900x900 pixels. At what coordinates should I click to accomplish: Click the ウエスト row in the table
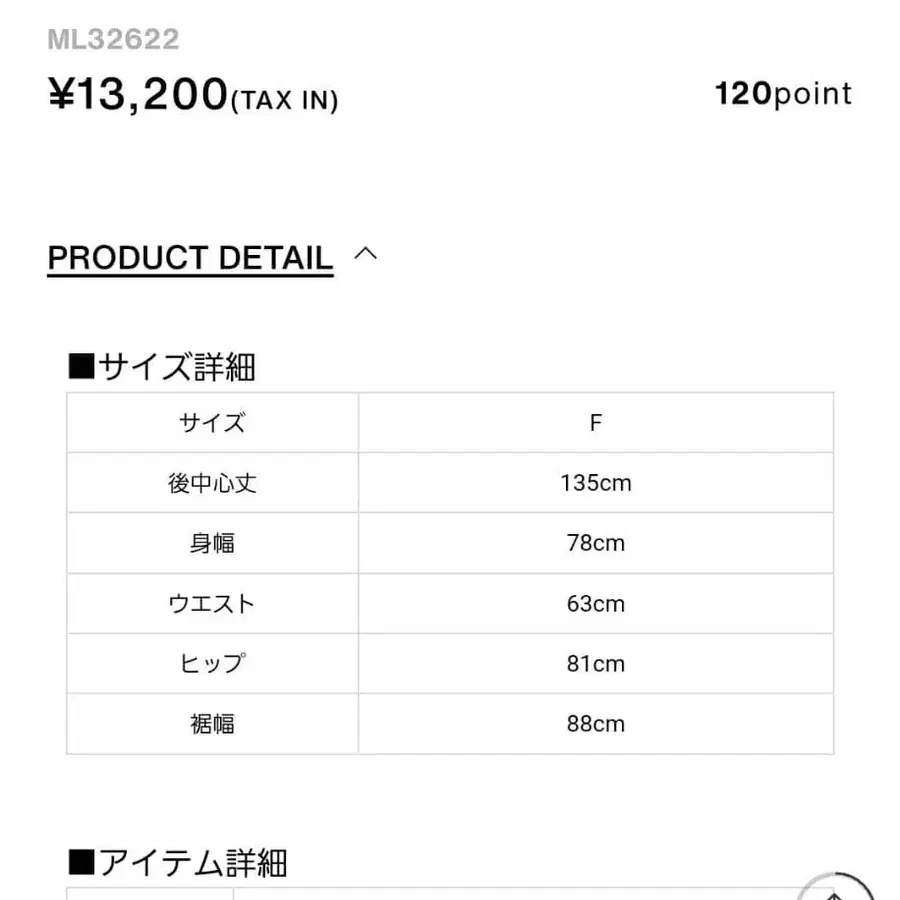210,603
